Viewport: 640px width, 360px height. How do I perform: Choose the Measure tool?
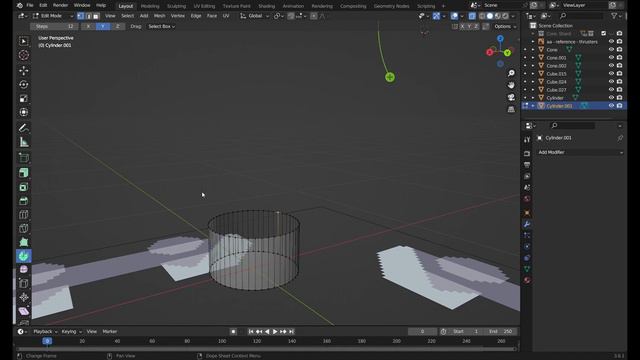click(24, 142)
